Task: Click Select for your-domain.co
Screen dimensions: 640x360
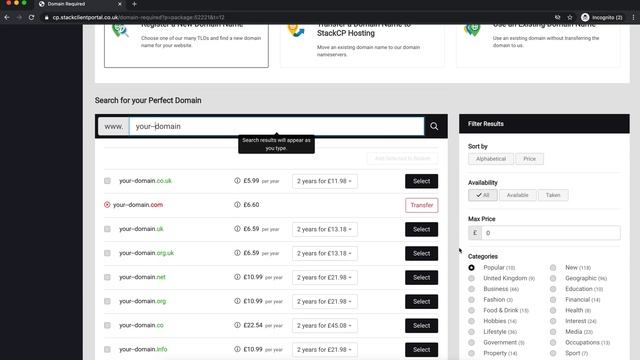Action: [x=422, y=326]
